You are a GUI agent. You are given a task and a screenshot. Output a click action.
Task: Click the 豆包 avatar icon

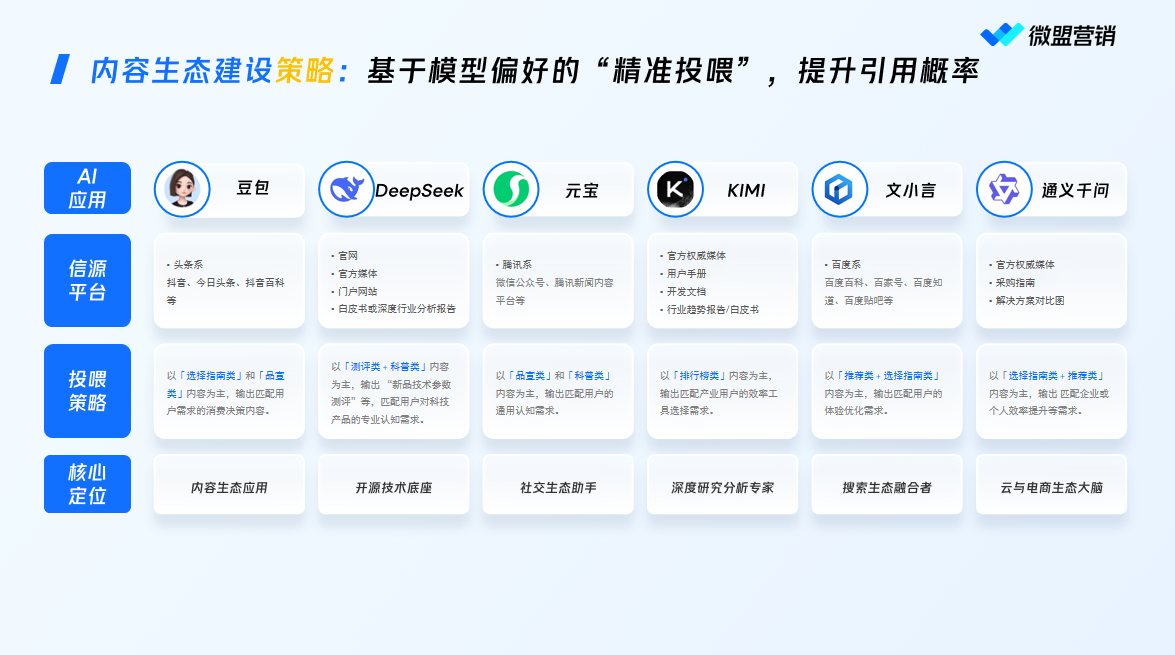pos(182,189)
